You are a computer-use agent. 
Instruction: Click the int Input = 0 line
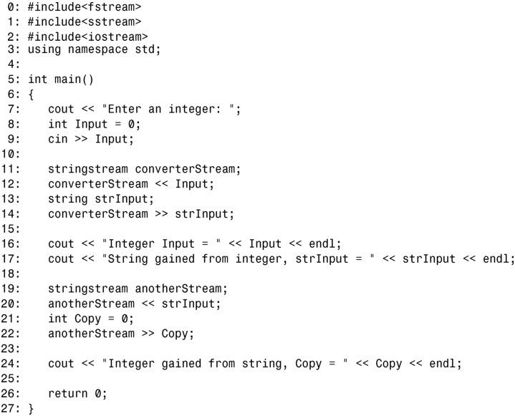94,124
